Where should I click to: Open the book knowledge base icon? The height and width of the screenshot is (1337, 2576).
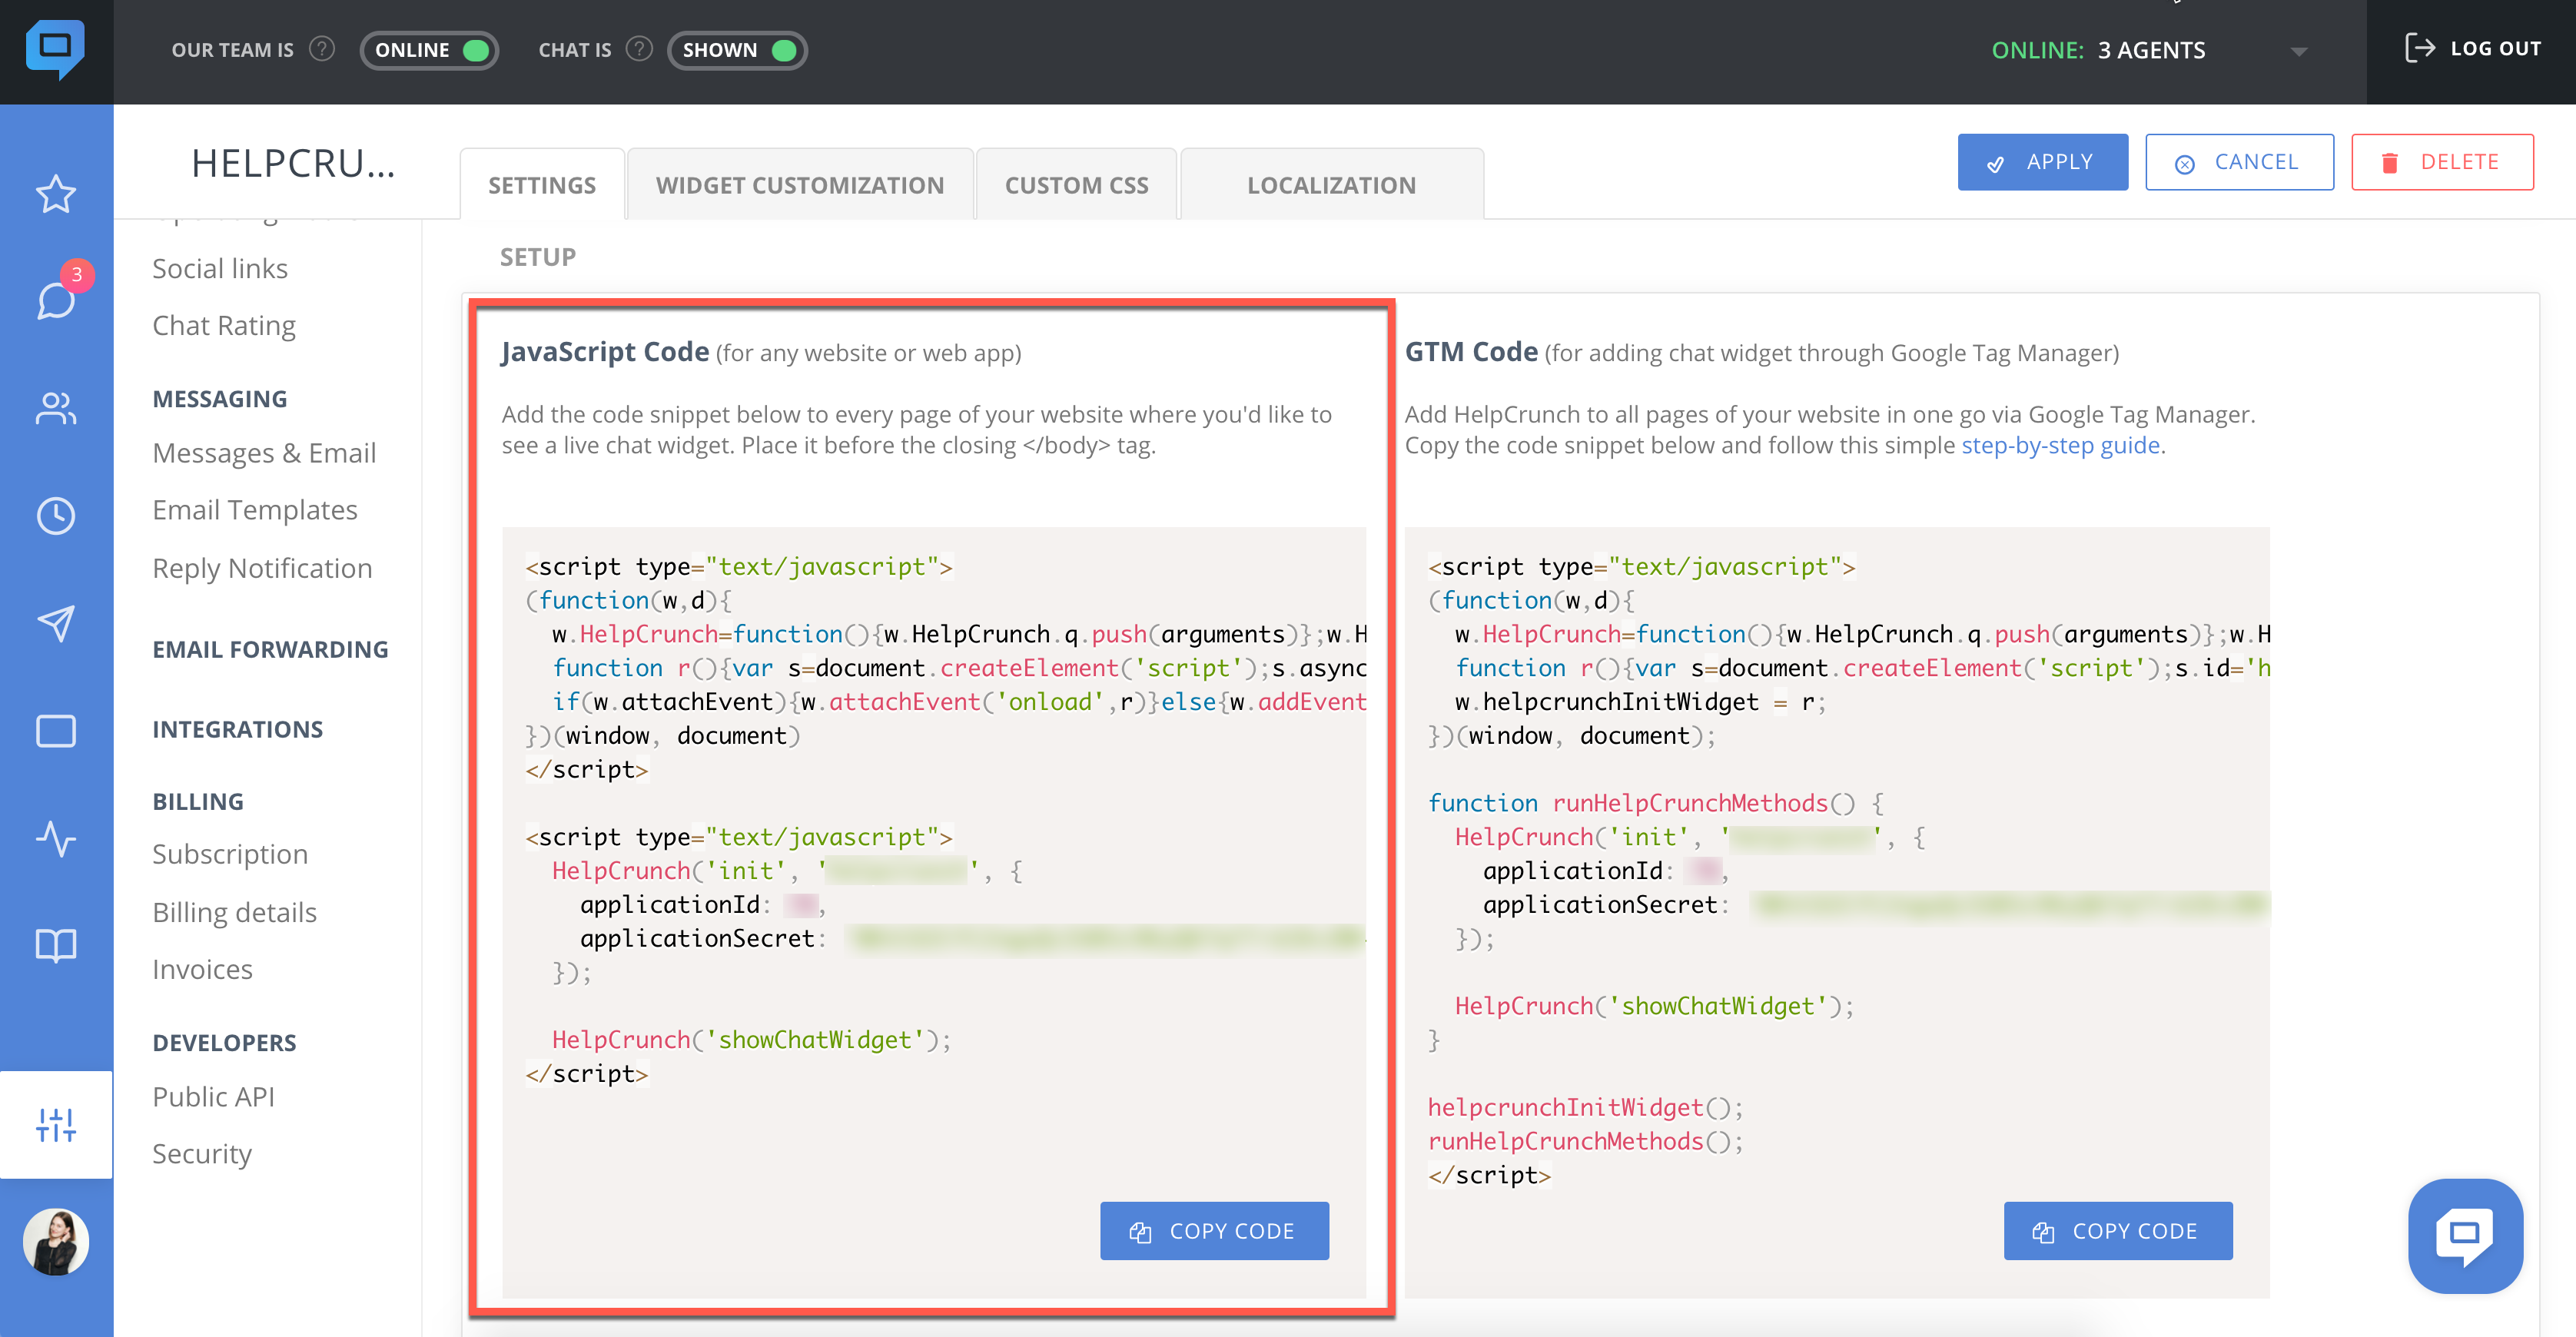[x=56, y=945]
